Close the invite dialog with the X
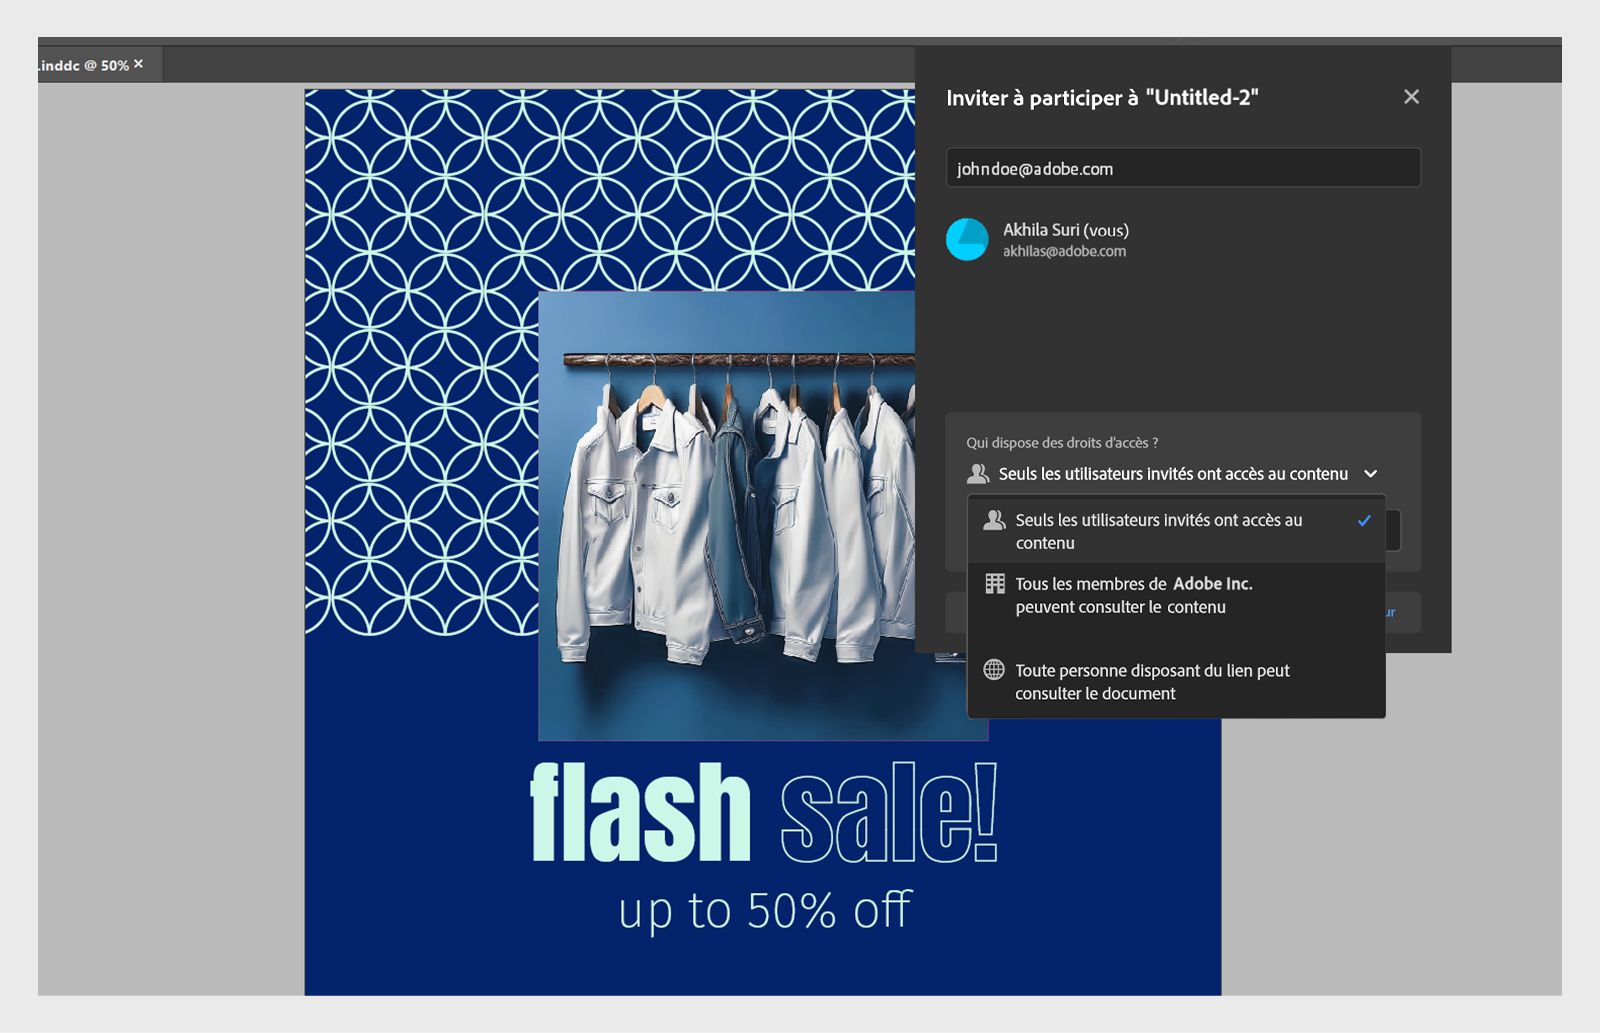 1411,97
